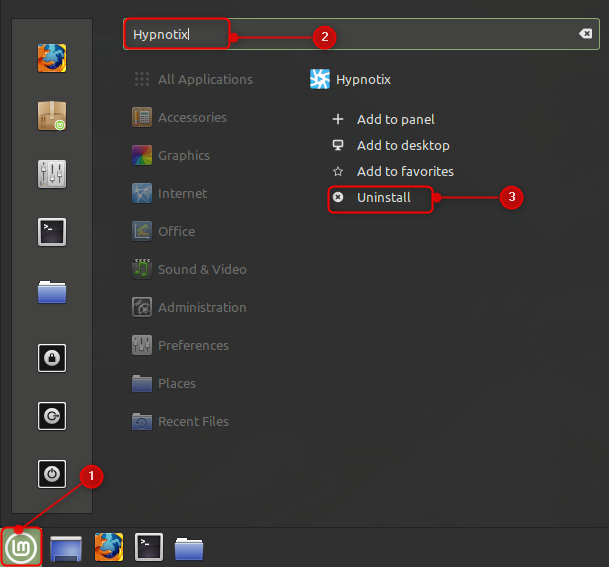The width and height of the screenshot is (609, 567).
Task: Click the plus icon beside Add to panel
Action: pos(338,119)
